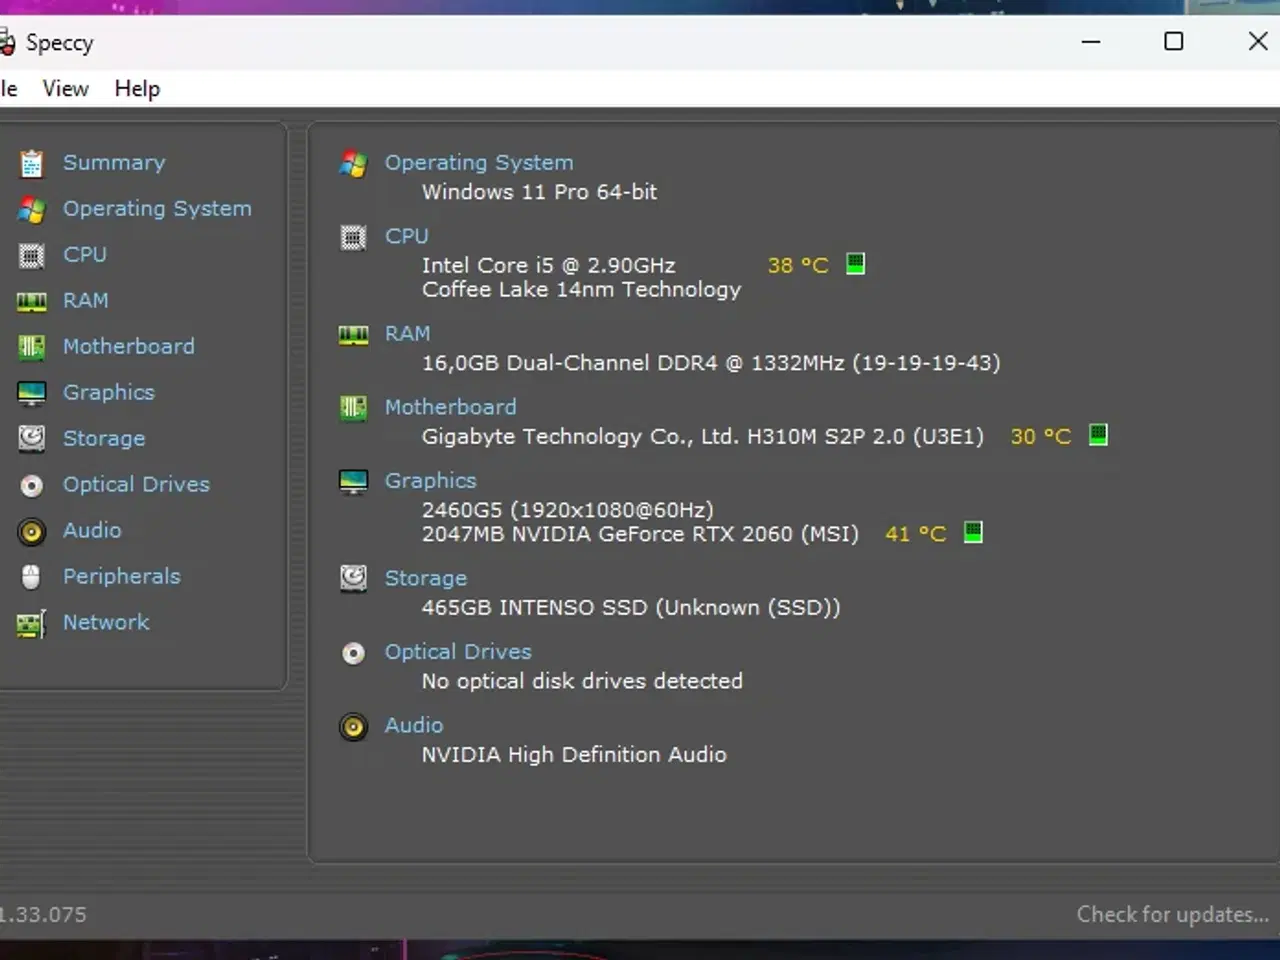
Task: Click the Motherboard chip icon in sidebar
Action: click(31, 346)
